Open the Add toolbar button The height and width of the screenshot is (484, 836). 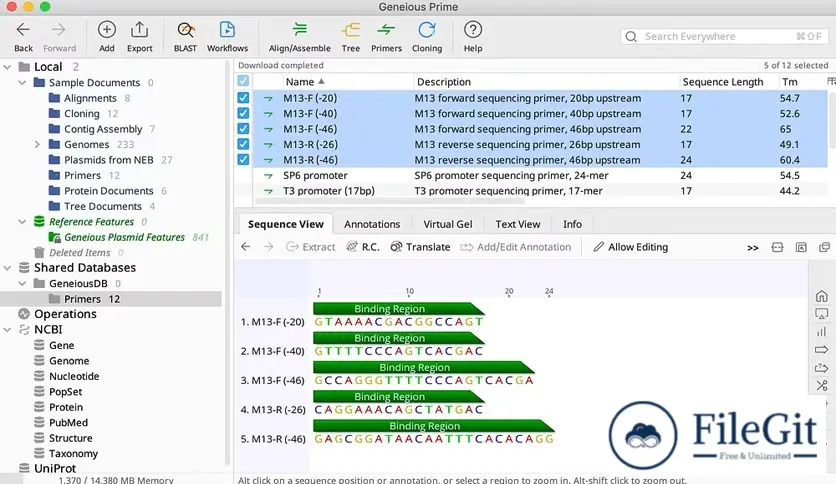tap(107, 36)
